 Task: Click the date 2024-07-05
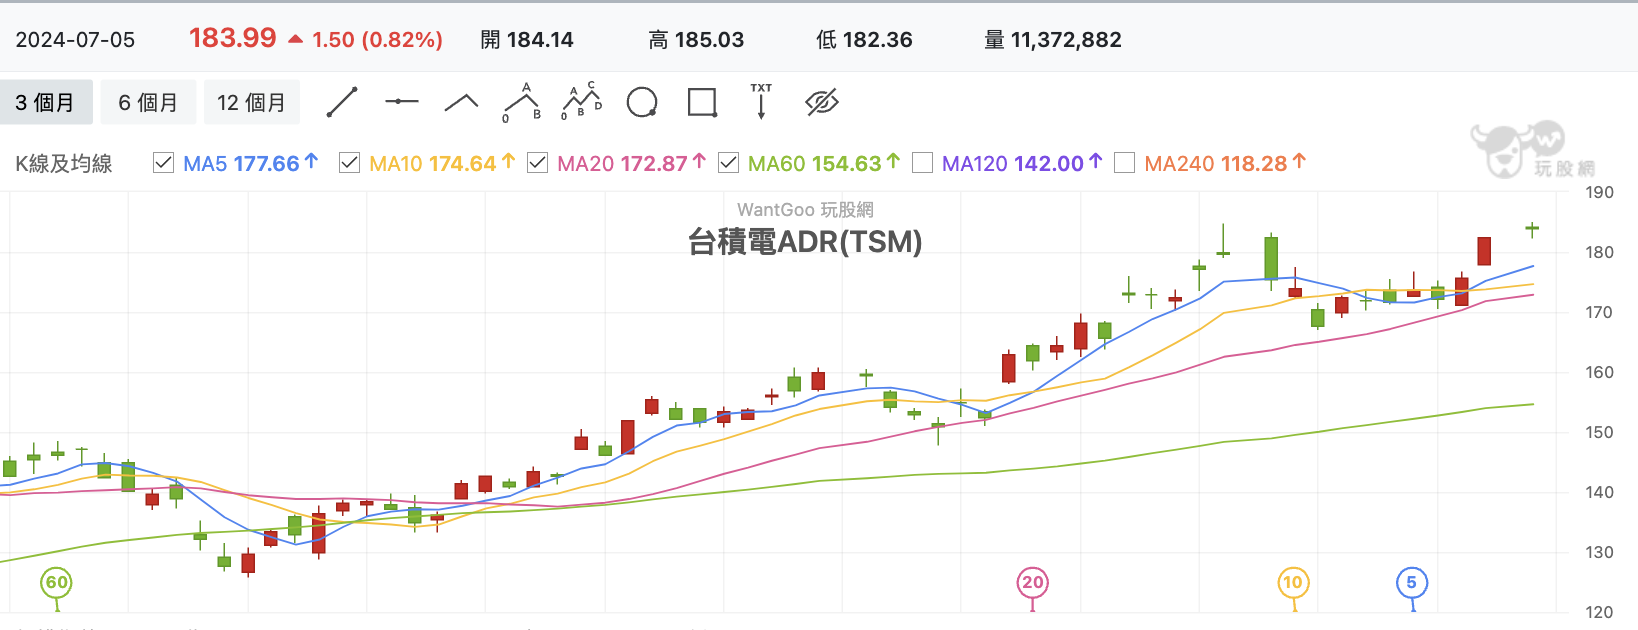(75, 40)
